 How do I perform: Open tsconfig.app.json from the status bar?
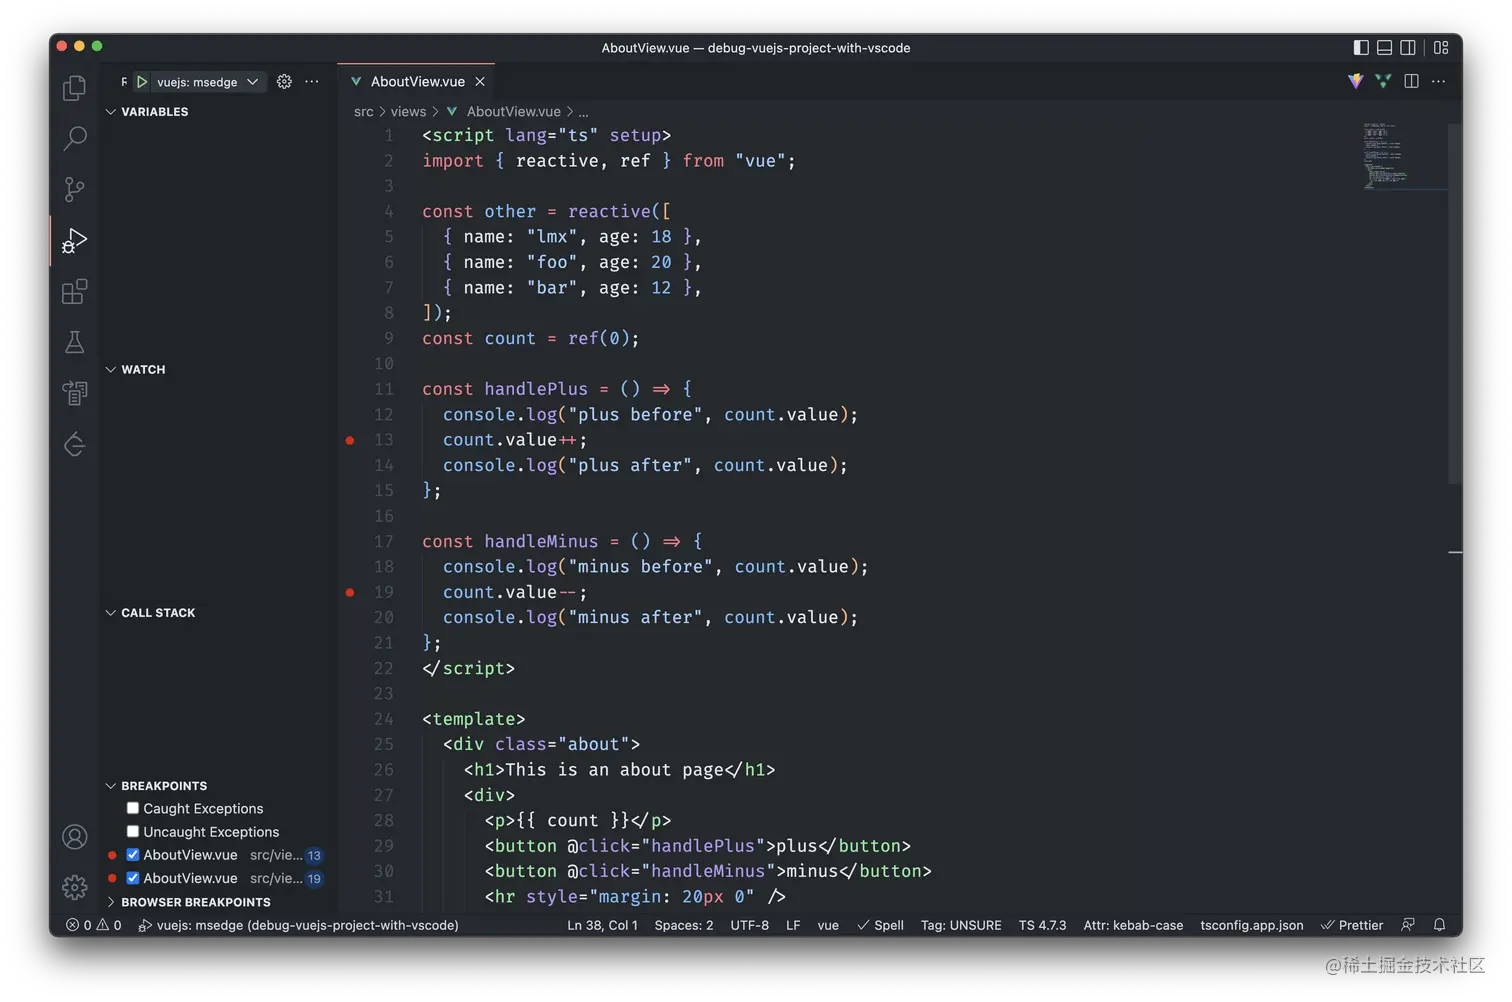point(1251,925)
